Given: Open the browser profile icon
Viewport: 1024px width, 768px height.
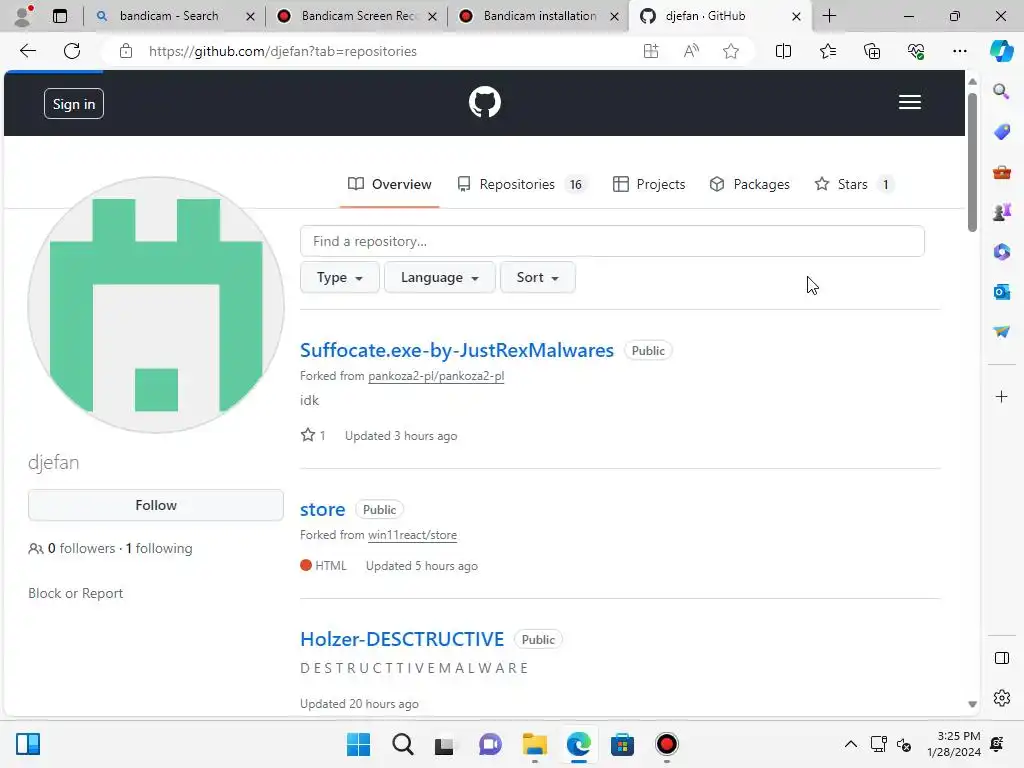Looking at the screenshot, I should [23, 16].
